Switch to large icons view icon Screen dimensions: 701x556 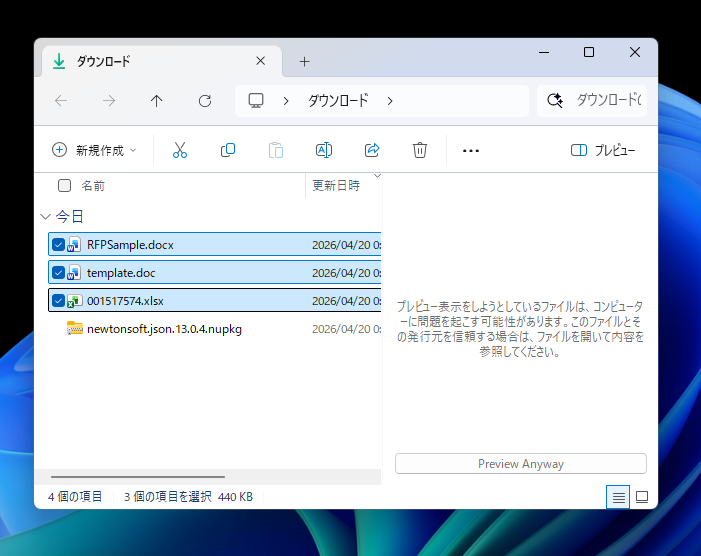(x=642, y=497)
